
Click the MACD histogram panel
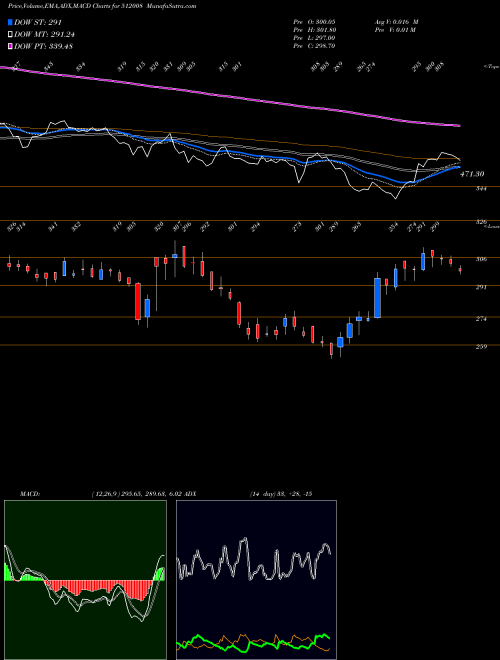pyautogui.click(x=85, y=580)
